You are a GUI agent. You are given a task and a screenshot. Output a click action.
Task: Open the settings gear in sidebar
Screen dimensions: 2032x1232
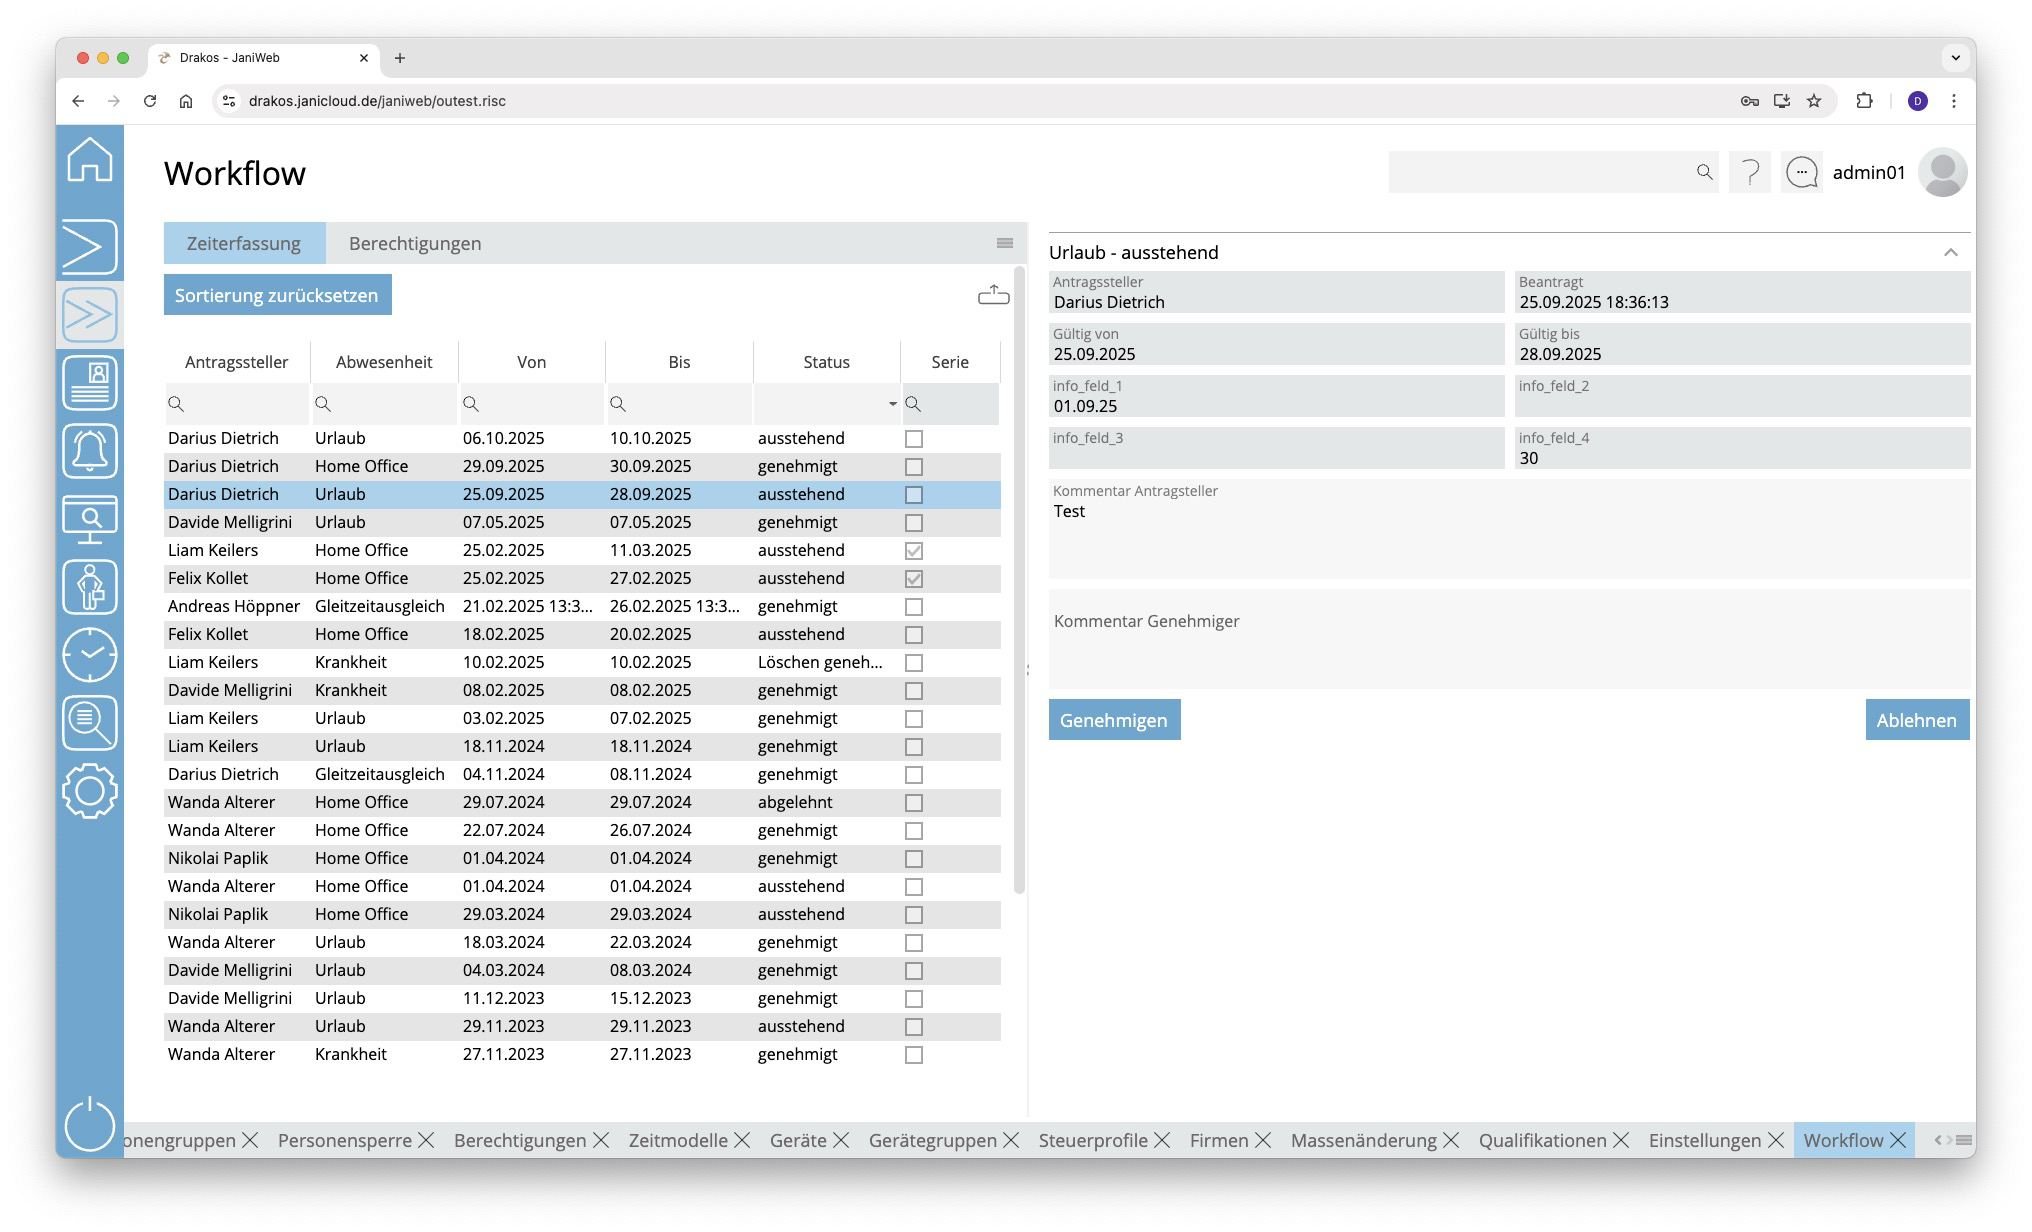90,791
